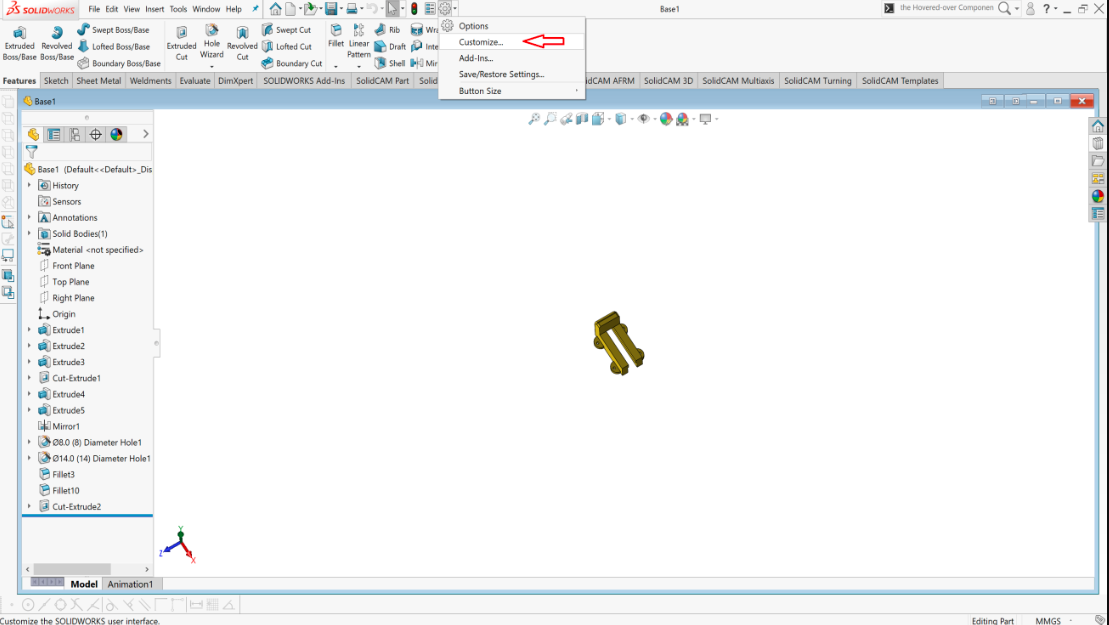Open the Tools menu

[x=178, y=9]
